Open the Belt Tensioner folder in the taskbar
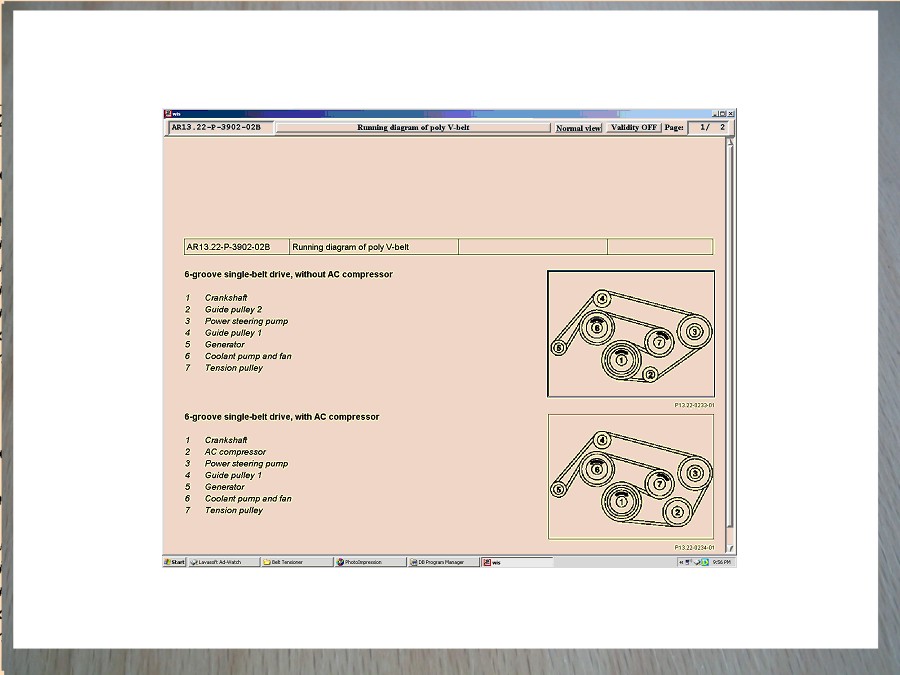Screen dimensions: 900x675 pos(295,562)
